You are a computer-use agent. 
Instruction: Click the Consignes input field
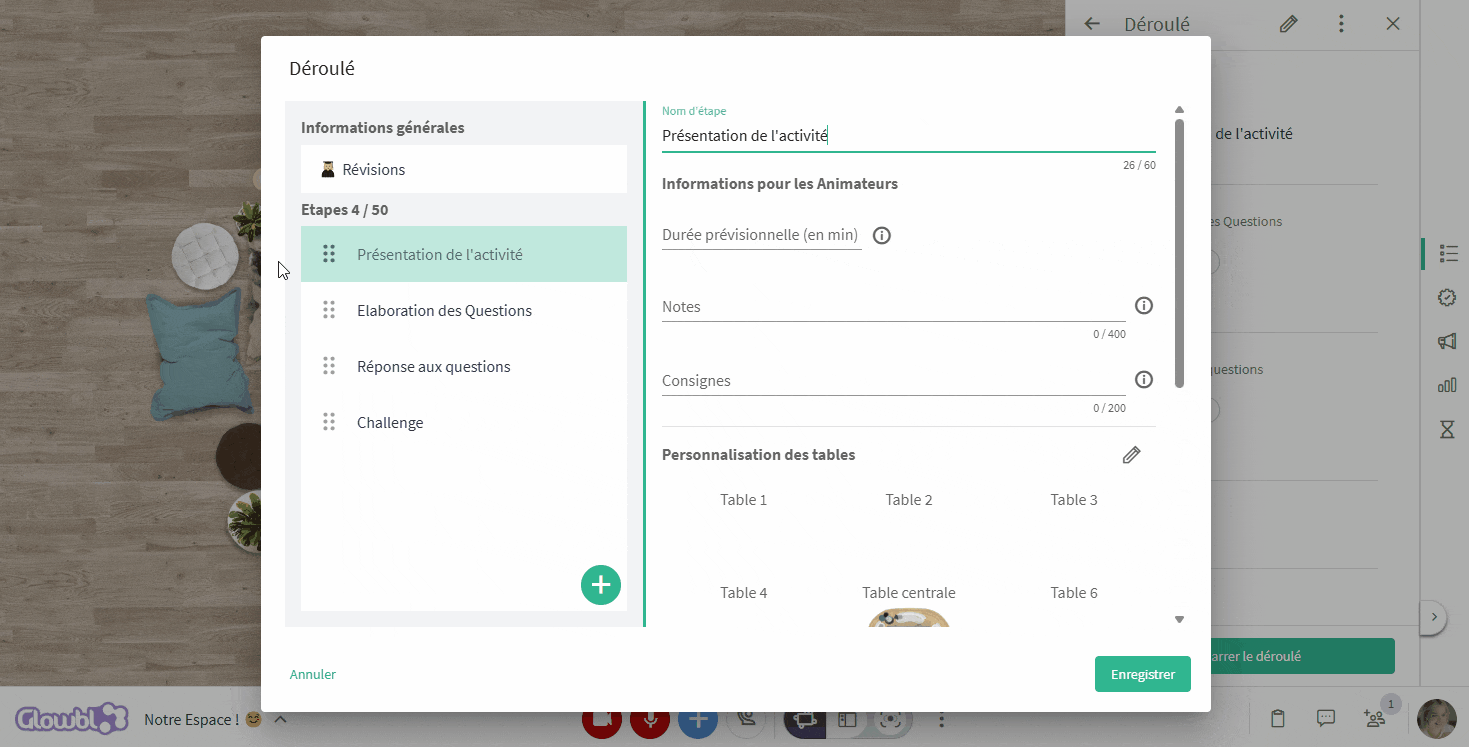coord(894,381)
